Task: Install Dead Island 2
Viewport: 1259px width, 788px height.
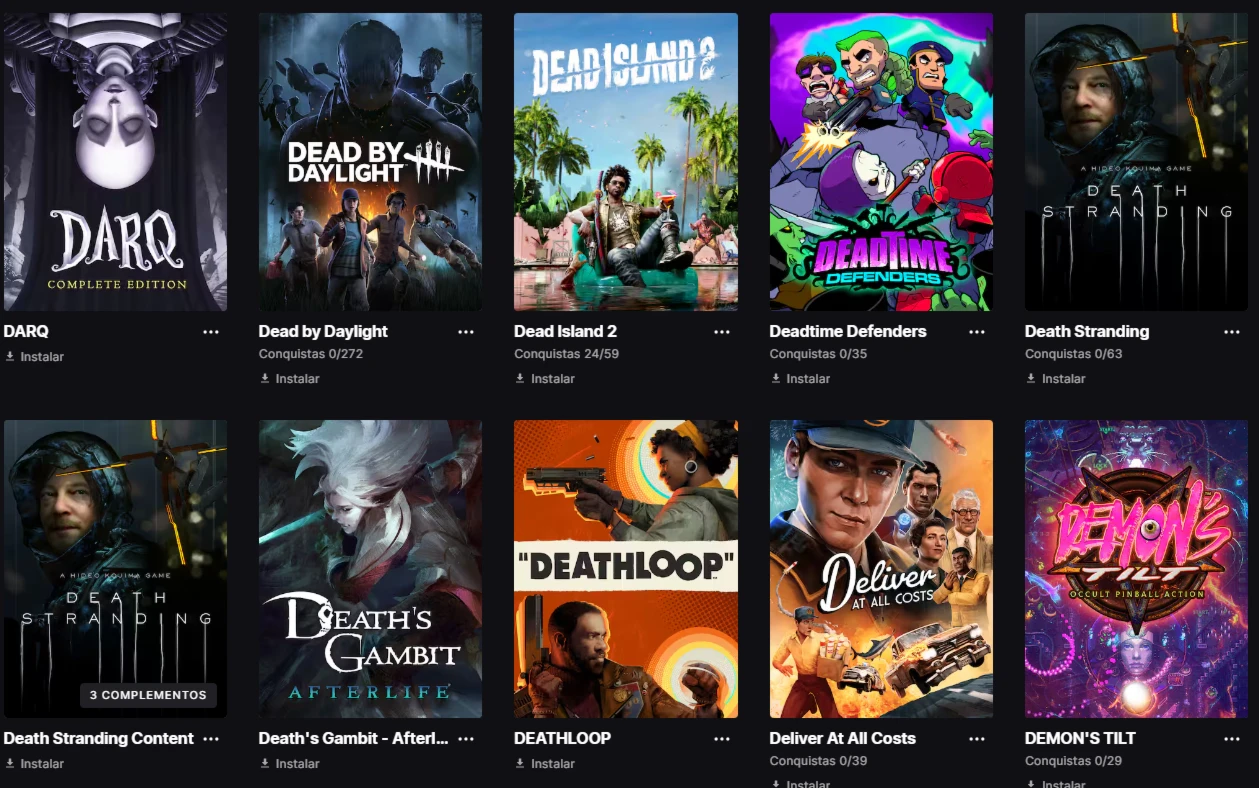Action: [x=545, y=379]
